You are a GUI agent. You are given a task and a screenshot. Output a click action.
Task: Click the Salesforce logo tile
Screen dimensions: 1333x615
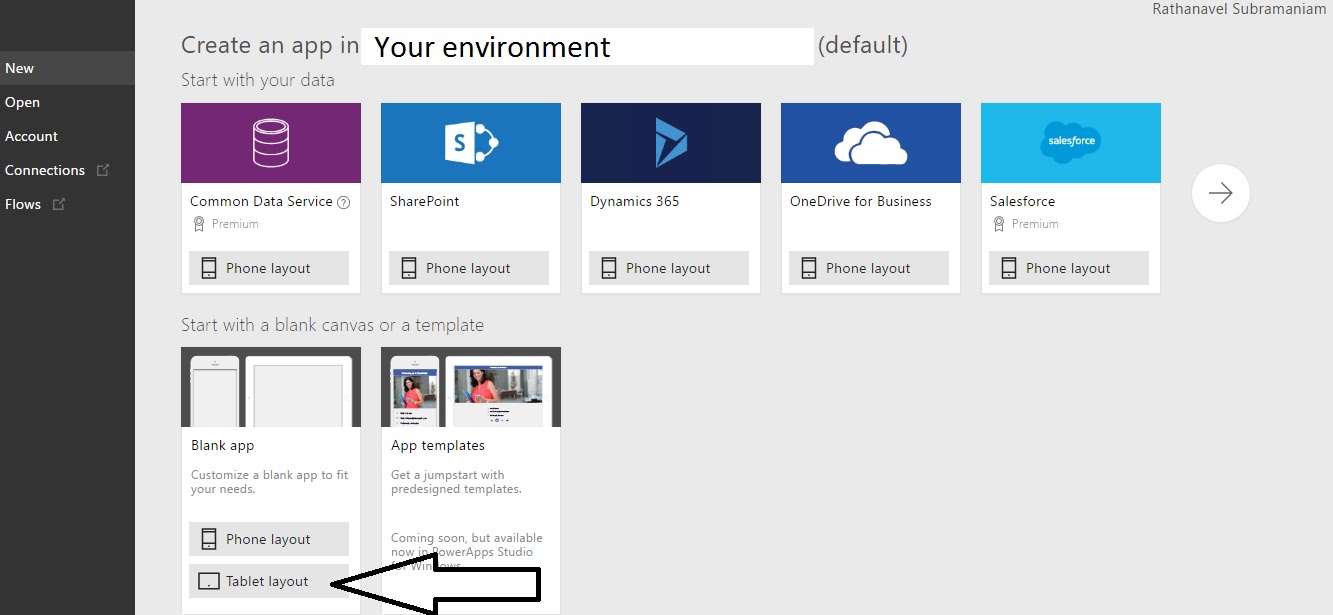(1071, 143)
